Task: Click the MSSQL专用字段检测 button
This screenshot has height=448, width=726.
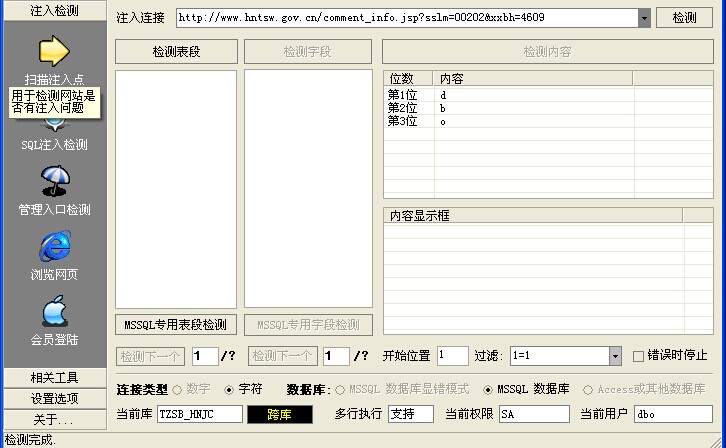Action: [x=308, y=324]
